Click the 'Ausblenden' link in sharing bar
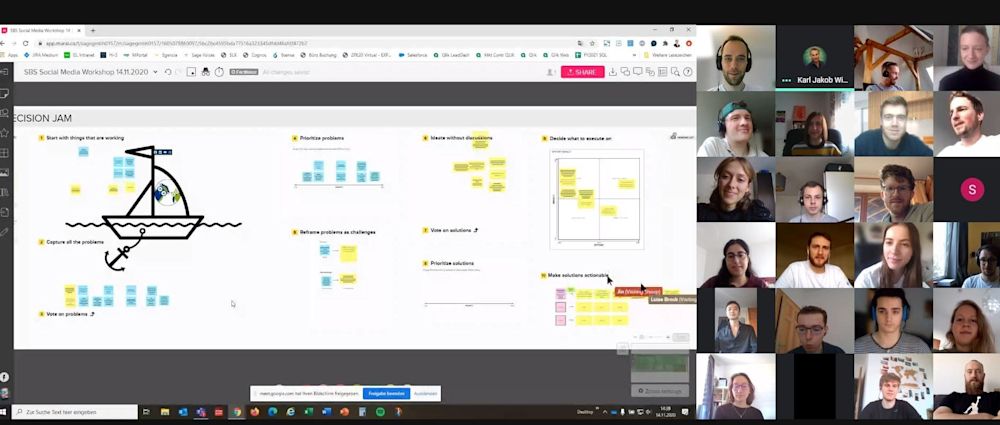The image size is (1000, 425). pyautogui.click(x=425, y=394)
